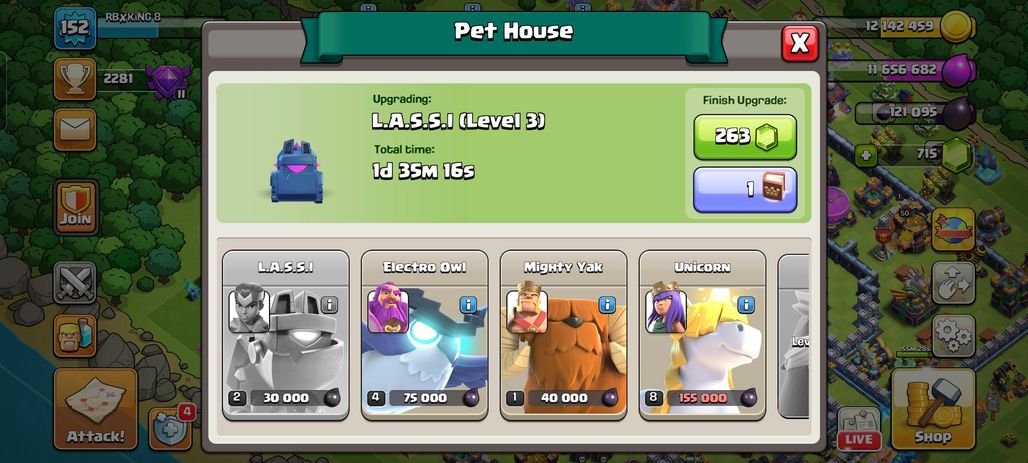This screenshot has width=1028, height=463.
Task: Open info for the Unicorn pet
Action: pyautogui.click(x=745, y=305)
